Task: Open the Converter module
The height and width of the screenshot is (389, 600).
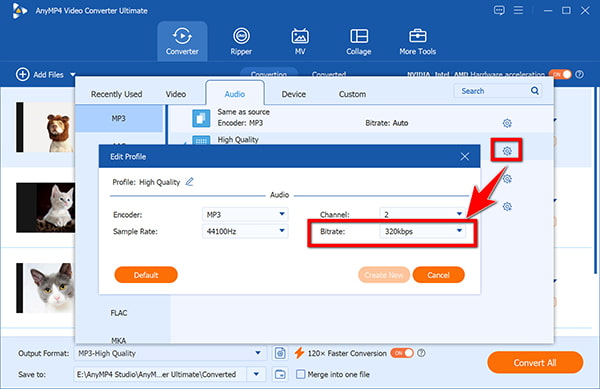Action: click(x=182, y=41)
